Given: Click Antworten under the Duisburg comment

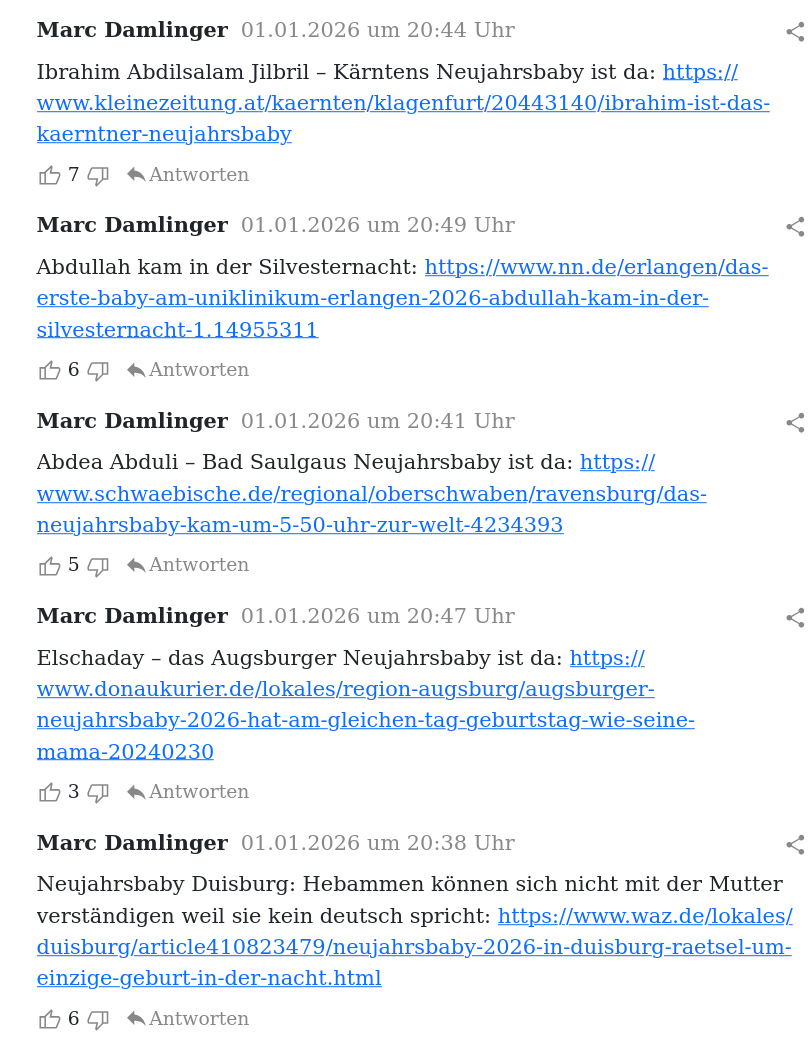Looking at the screenshot, I should [187, 1019].
